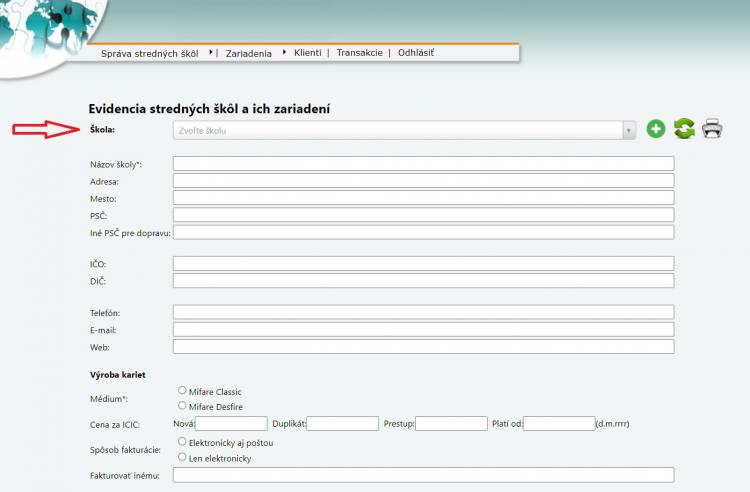750x492 pixels.
Task: Open the Transakcie menu item
Action: pos(359,53)
